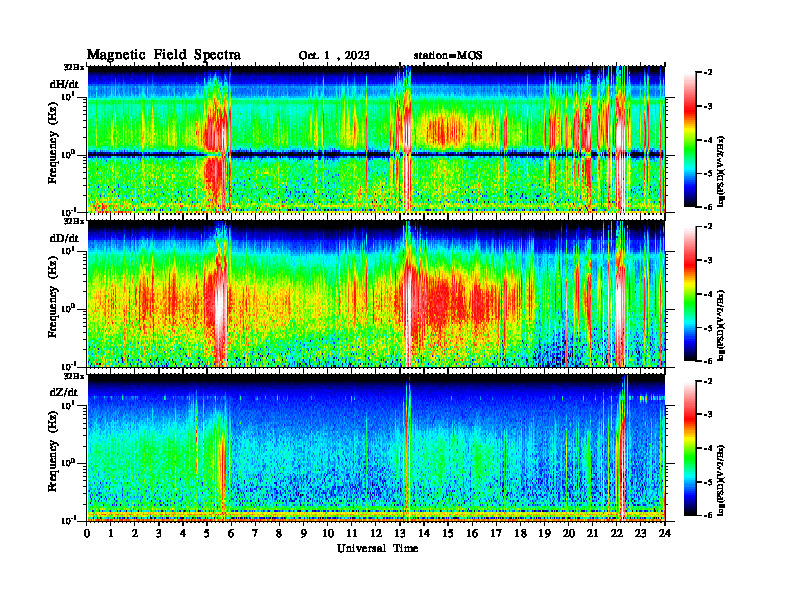Click the "station=MOS" label
The image size is (792, 612).
[x=448, y=56]
